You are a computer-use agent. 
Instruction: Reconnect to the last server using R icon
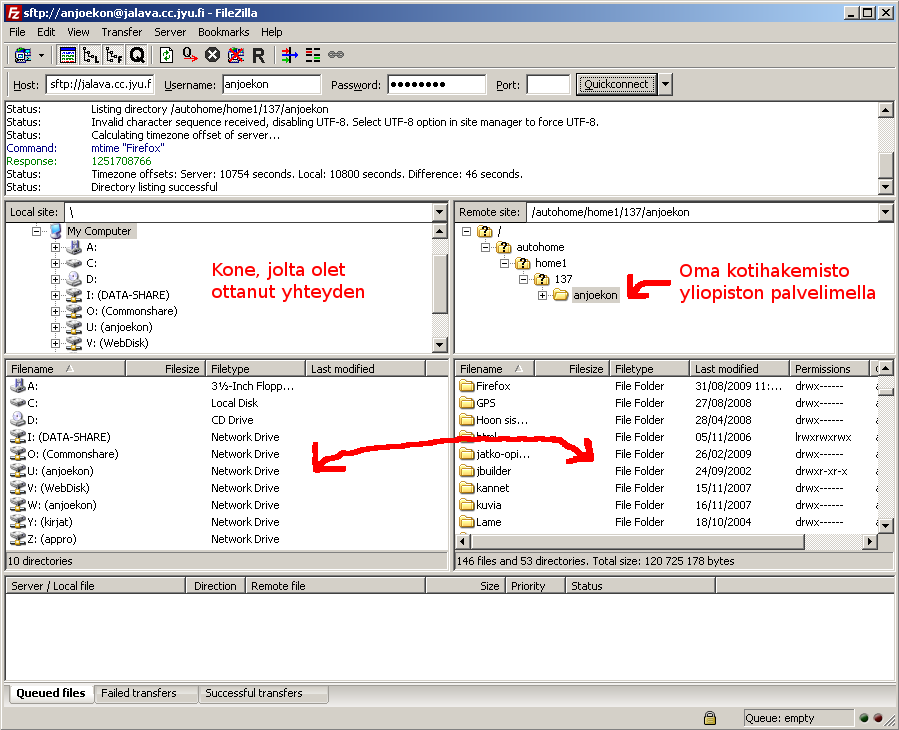259,55
